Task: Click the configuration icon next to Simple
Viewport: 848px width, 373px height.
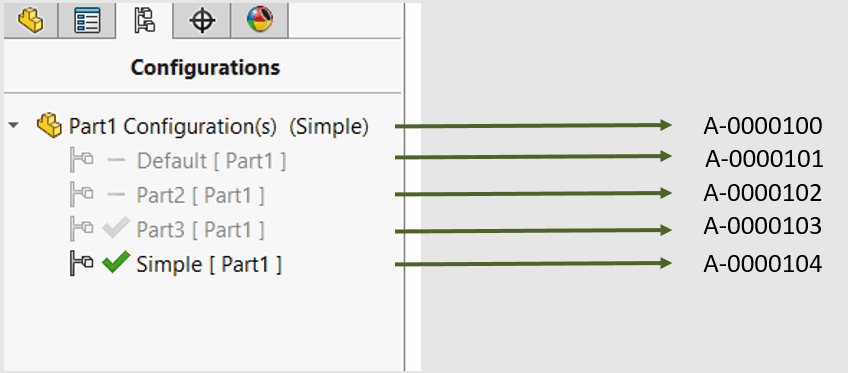Action: click(81, 264)
